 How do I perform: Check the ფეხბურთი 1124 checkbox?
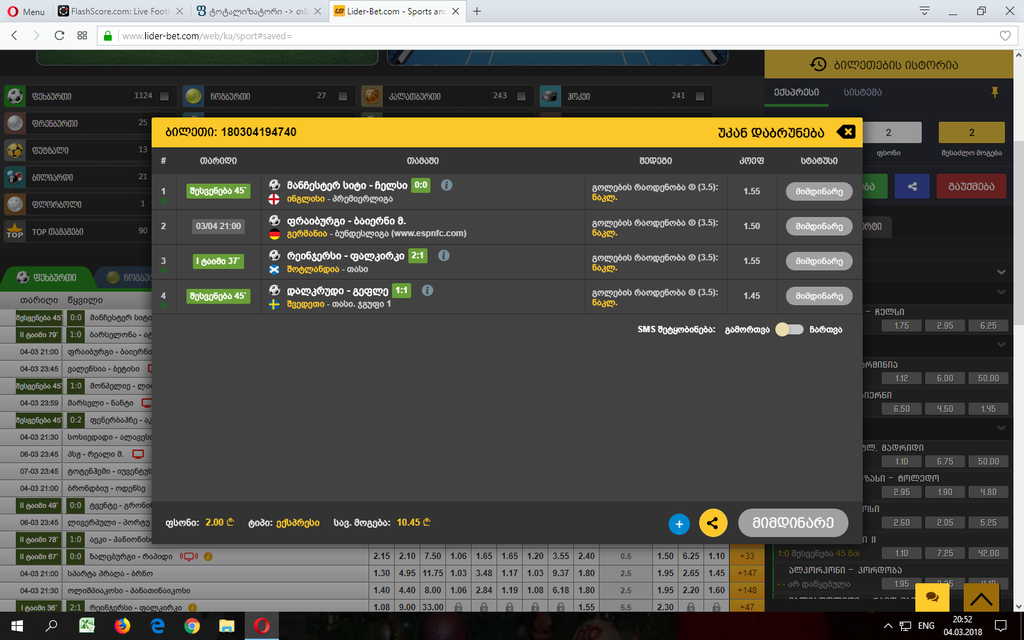pyautogui.click(x=165, y=96)
